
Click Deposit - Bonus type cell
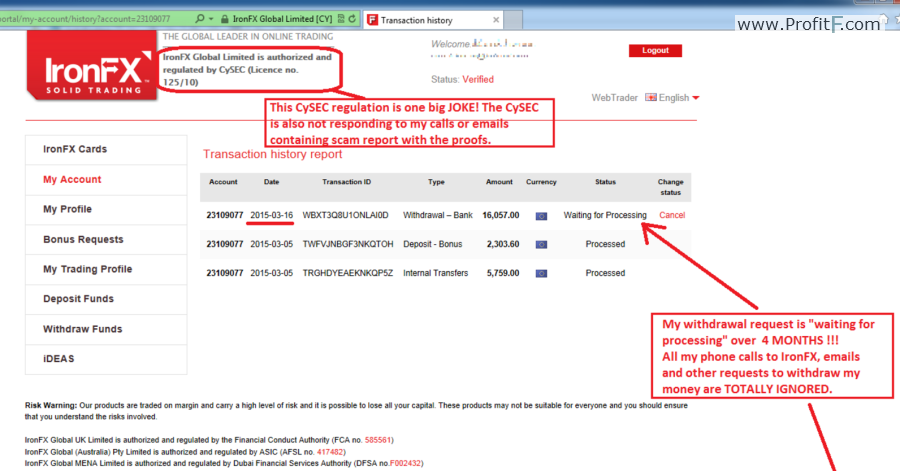pyautogui.click(x=432, y=244)
